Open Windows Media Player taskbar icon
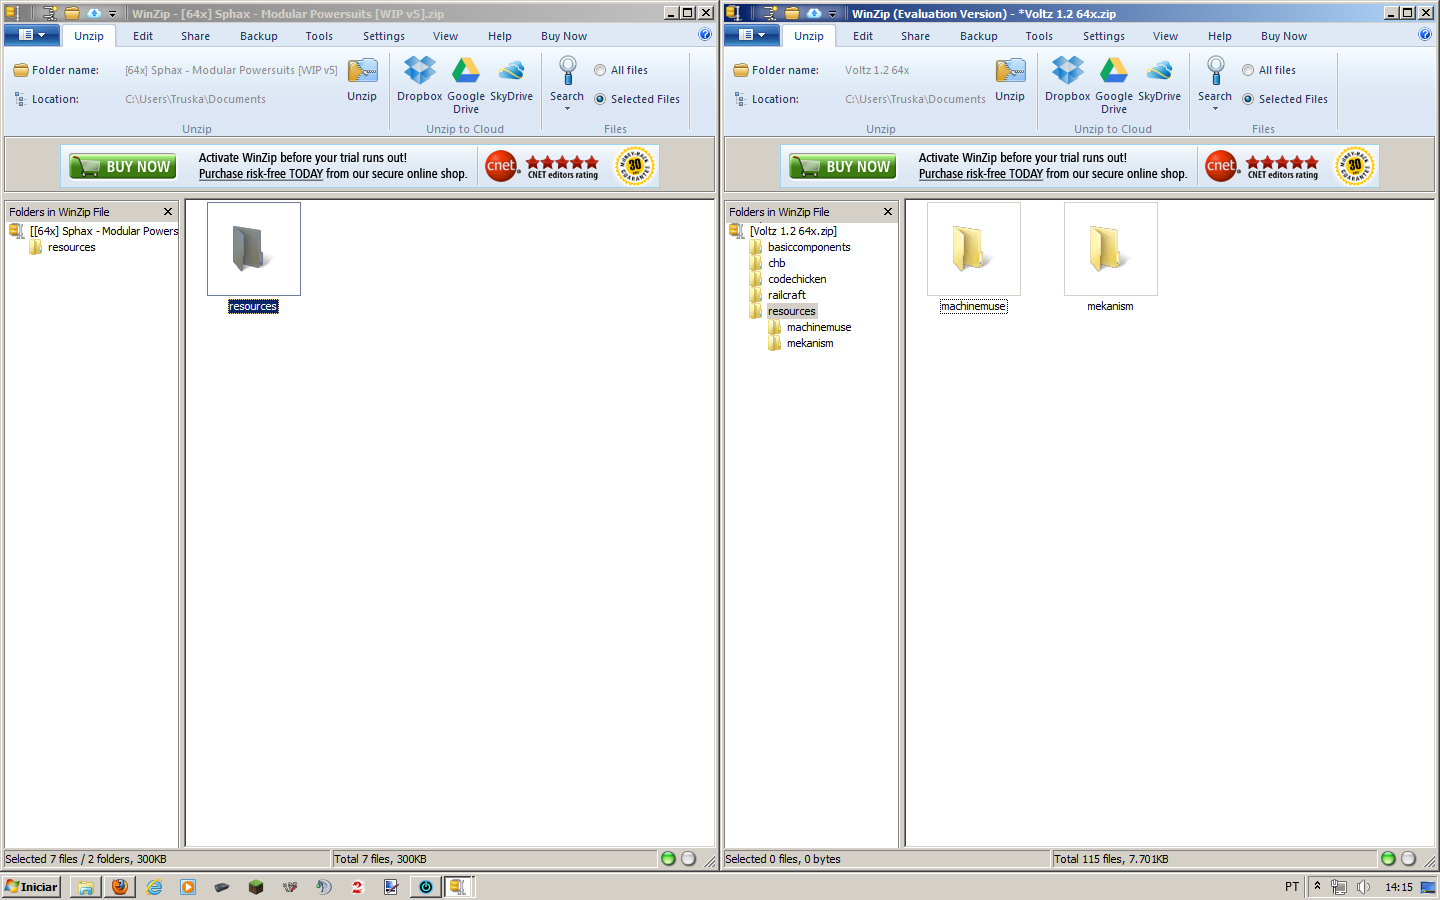 pyautogui.click(x=188, y=886)
